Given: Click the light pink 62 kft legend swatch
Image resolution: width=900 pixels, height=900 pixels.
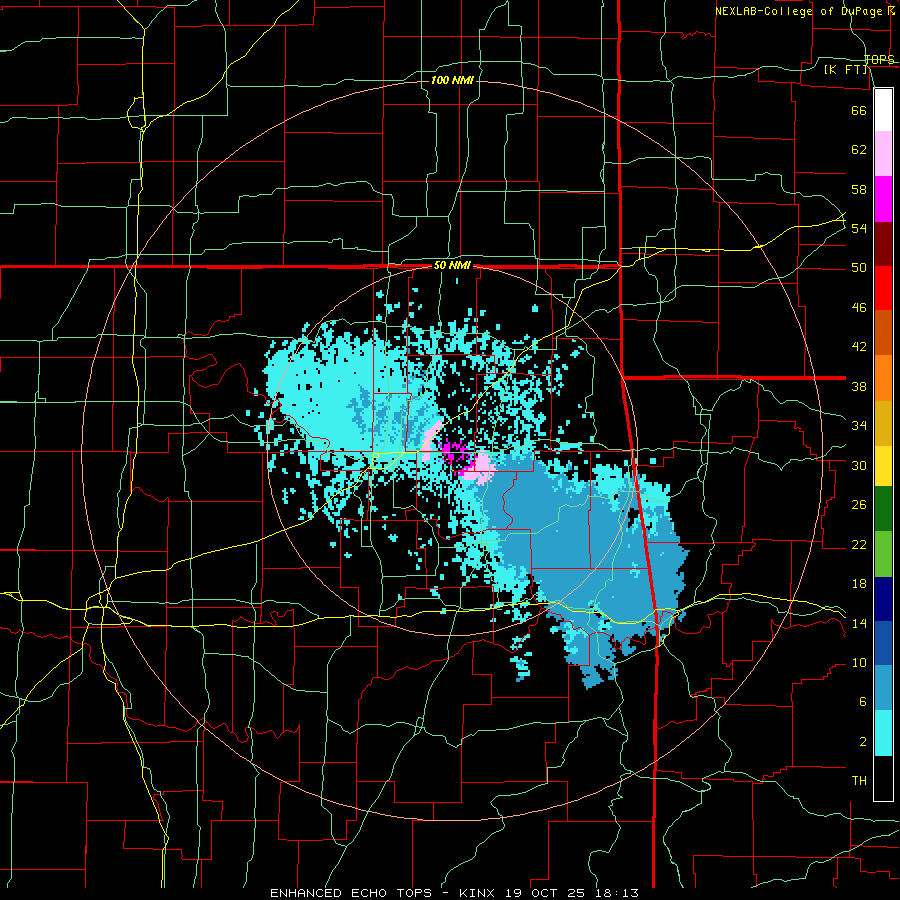Looking at the screenshot, I should [x=883, y=154].
